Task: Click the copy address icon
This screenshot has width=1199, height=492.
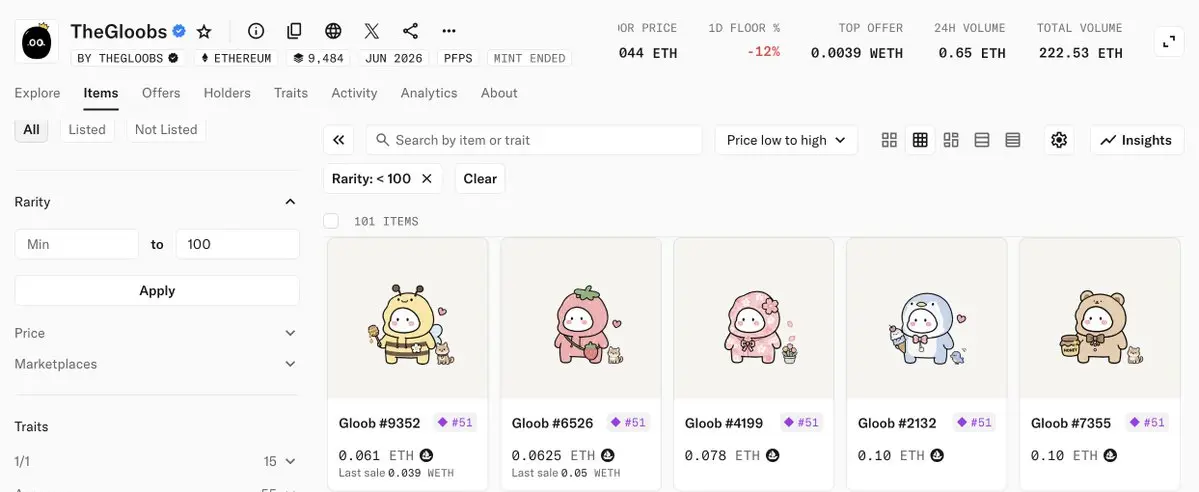Action: 294,31
